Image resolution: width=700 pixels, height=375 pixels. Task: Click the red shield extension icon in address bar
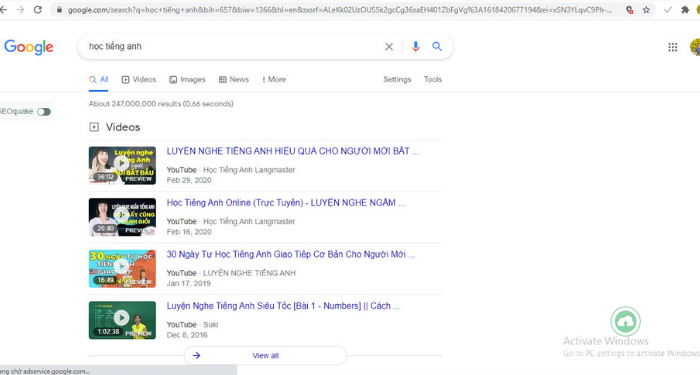pos(629,10)
